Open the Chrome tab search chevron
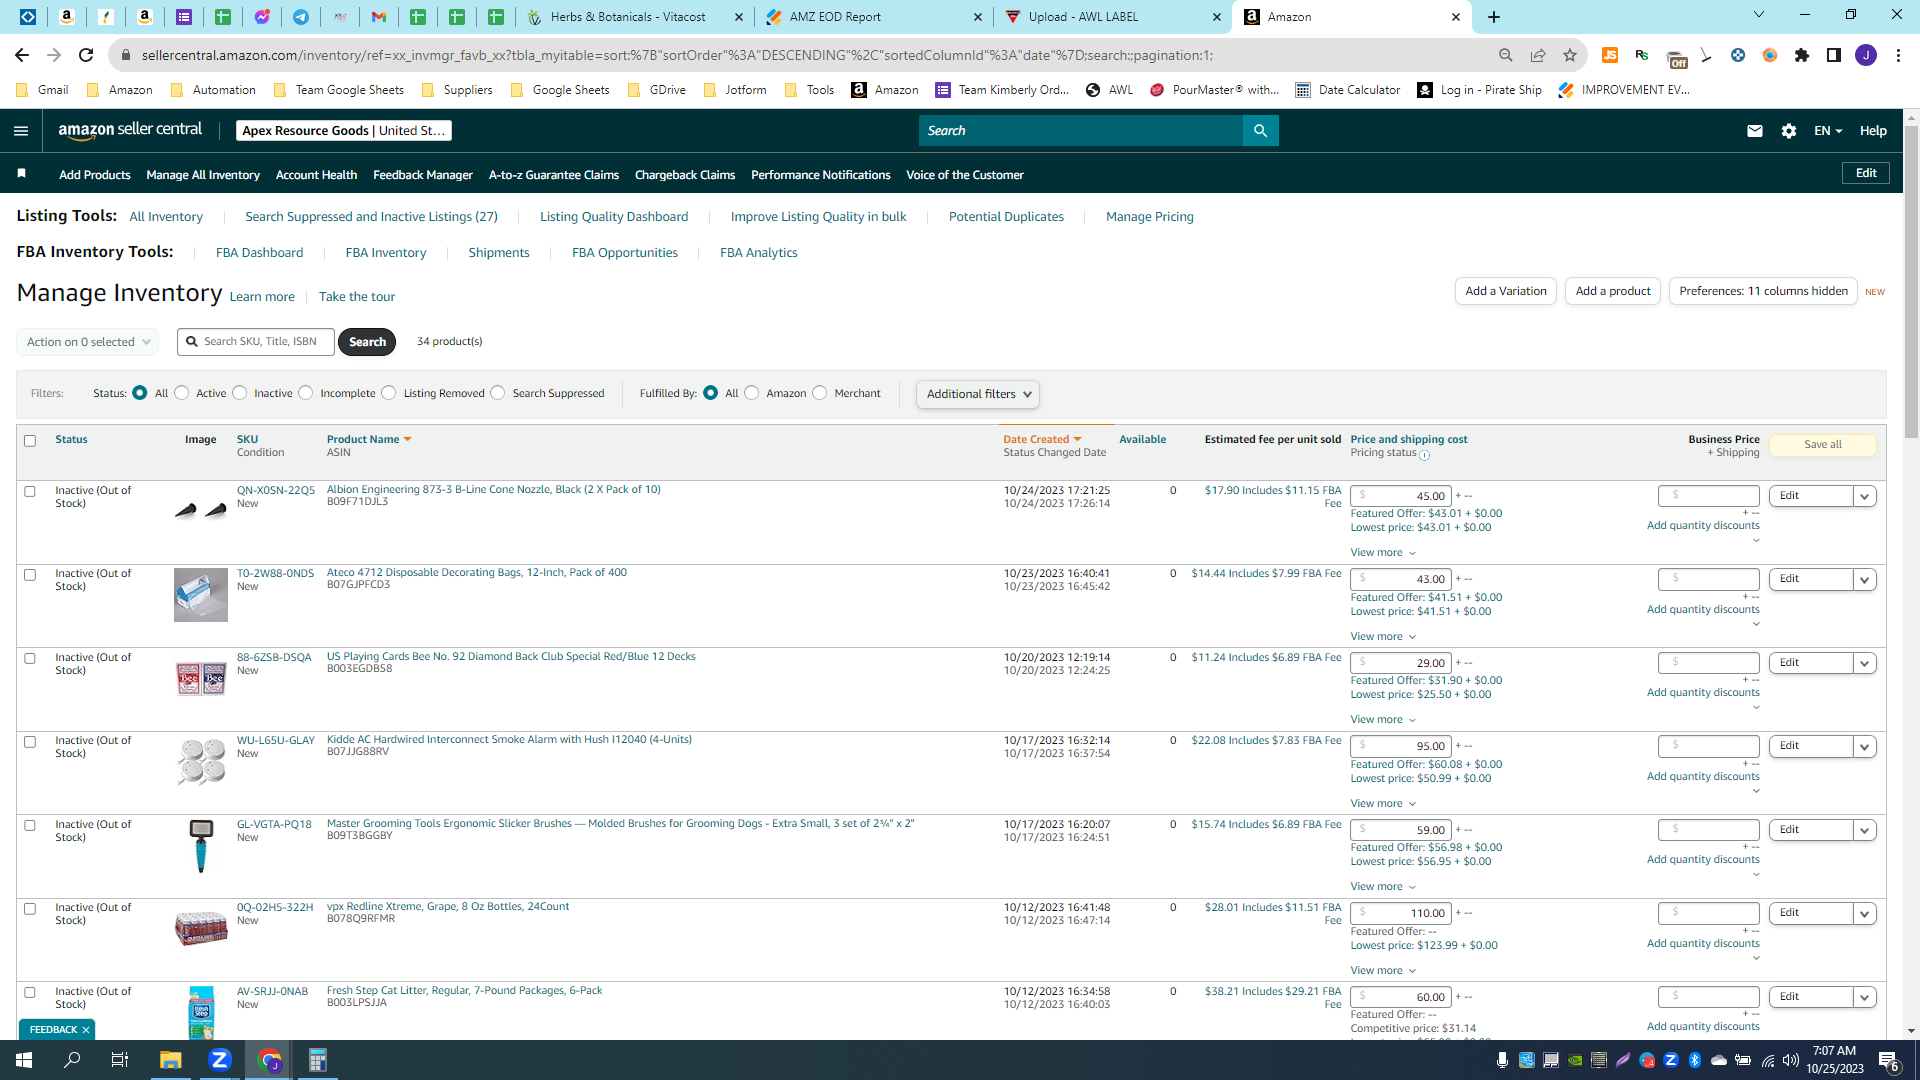 [x=1759, y=15]
